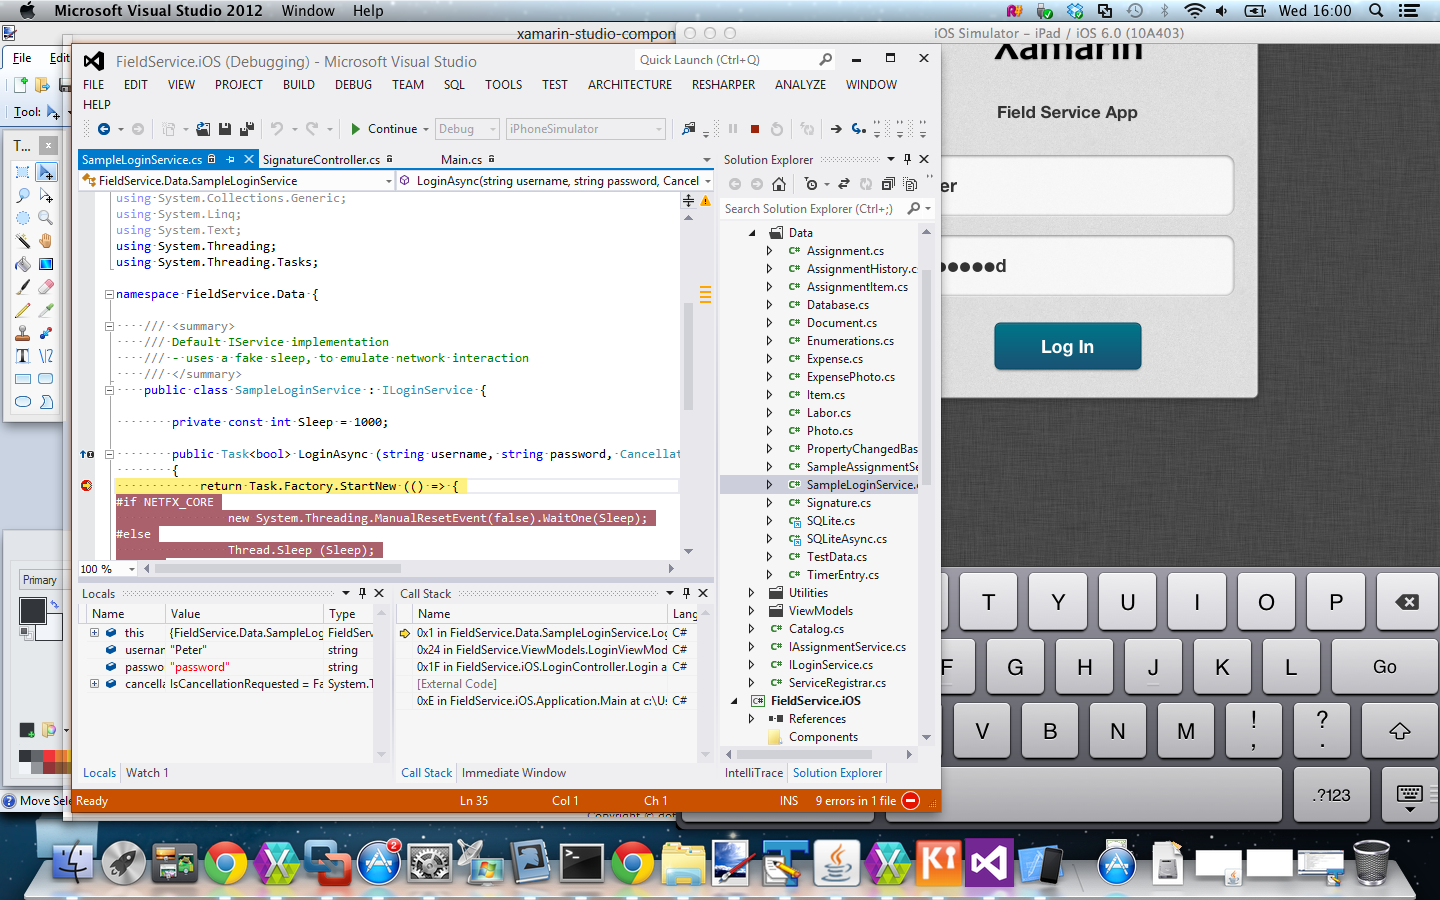Open the DEBUG menu

(x=353, y=85)
